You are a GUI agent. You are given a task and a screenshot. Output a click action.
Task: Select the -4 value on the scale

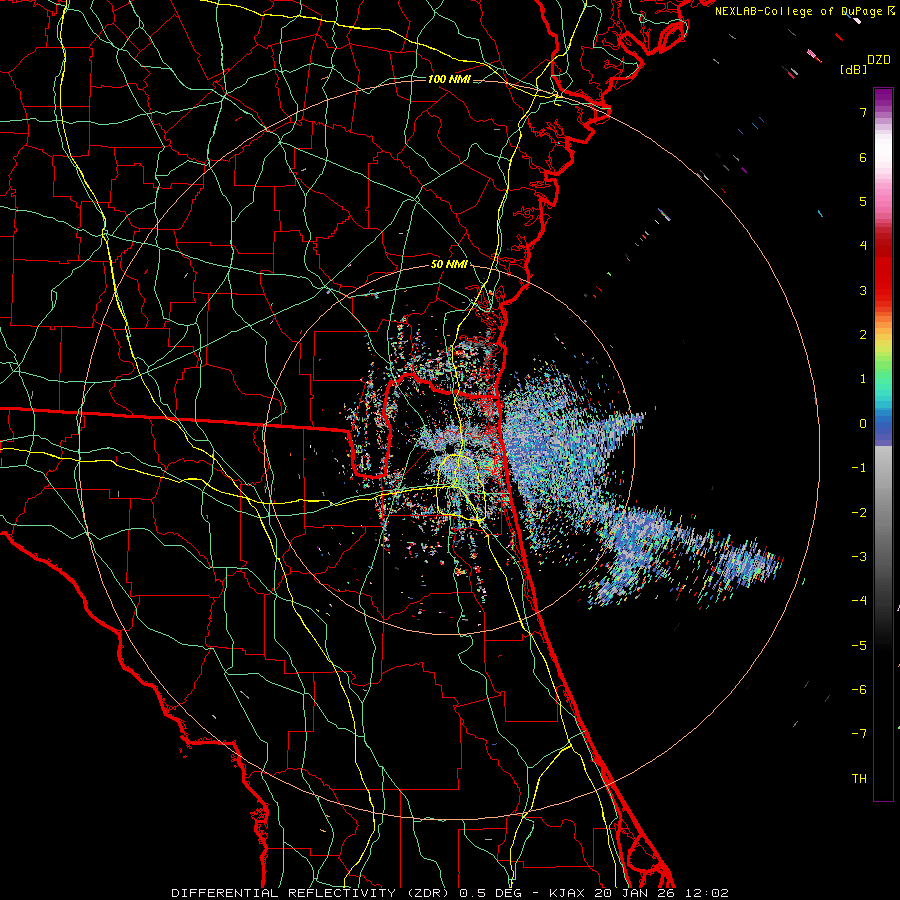click(859, 601)
